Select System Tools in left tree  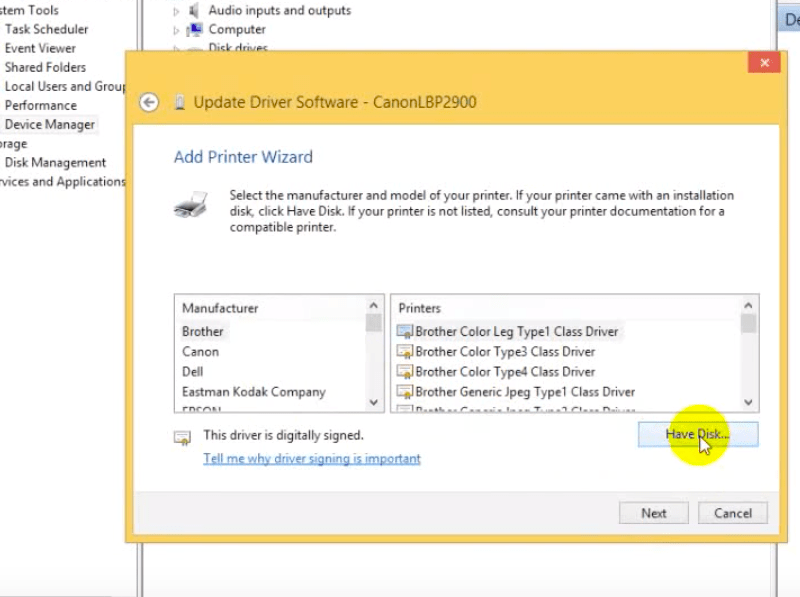29,10
